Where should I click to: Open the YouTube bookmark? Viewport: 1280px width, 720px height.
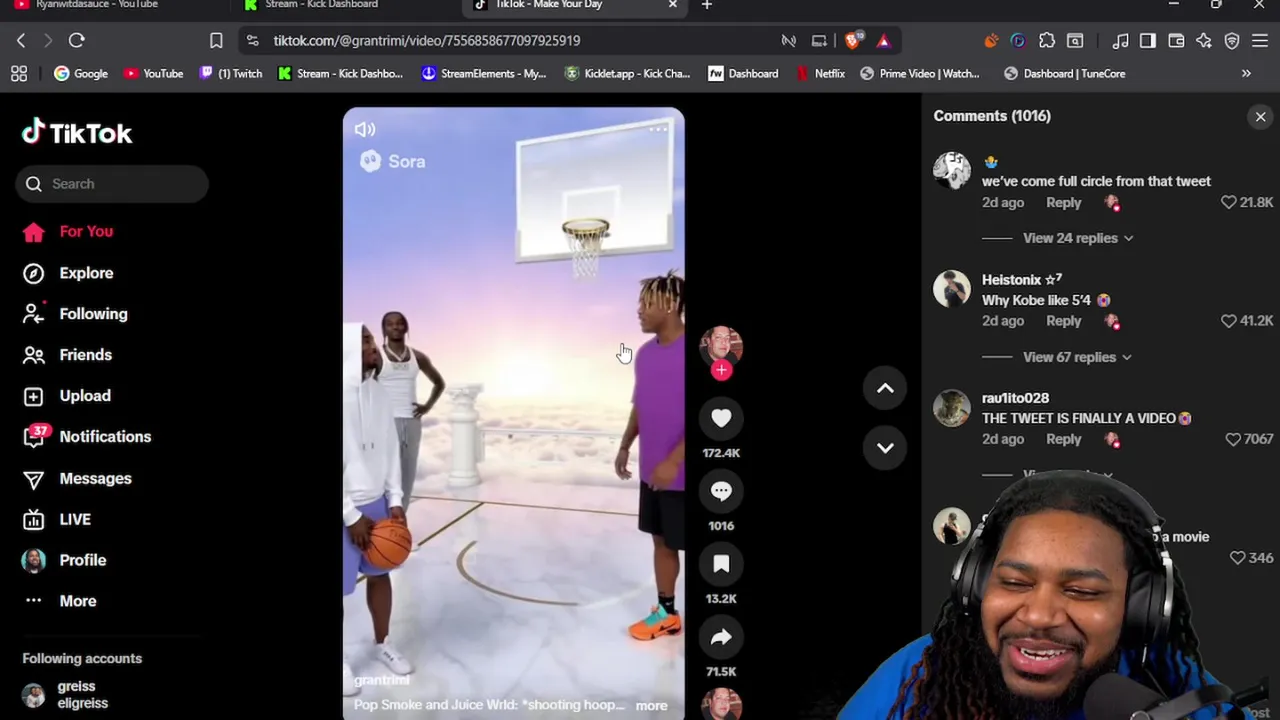point(153,74)
